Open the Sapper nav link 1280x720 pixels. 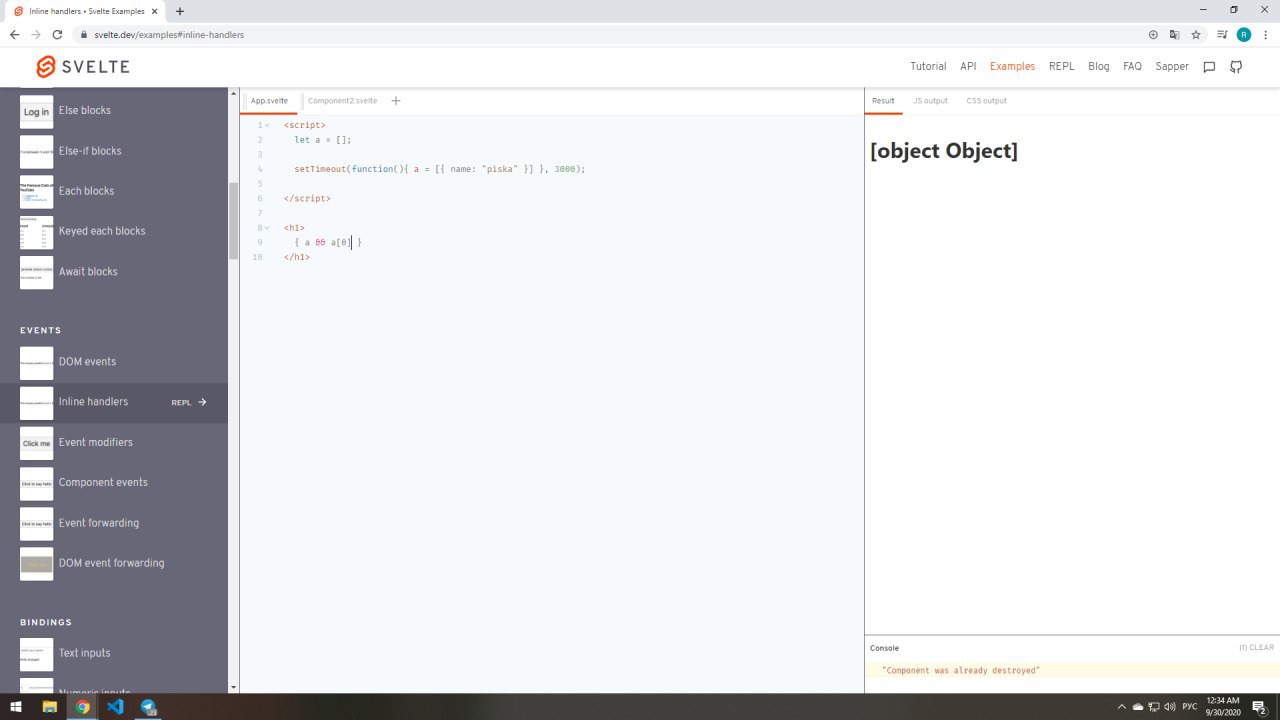tap(1172, 67)
